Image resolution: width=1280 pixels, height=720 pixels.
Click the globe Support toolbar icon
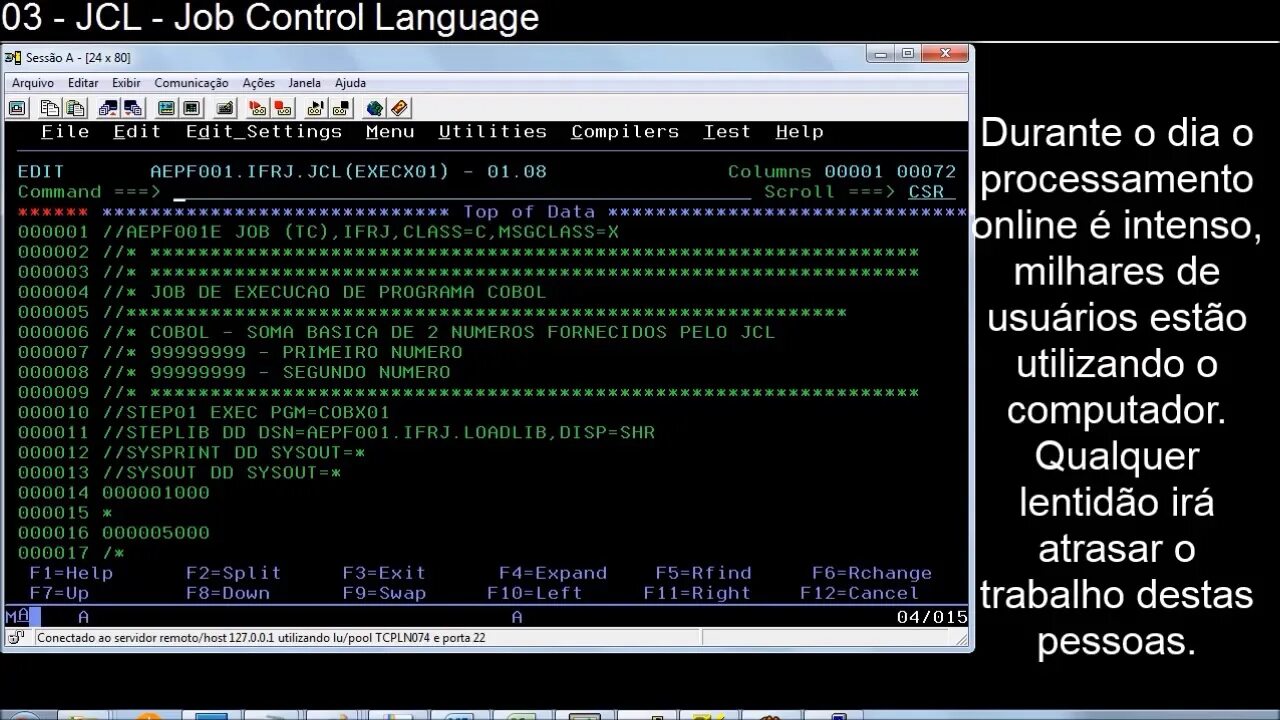375,108
